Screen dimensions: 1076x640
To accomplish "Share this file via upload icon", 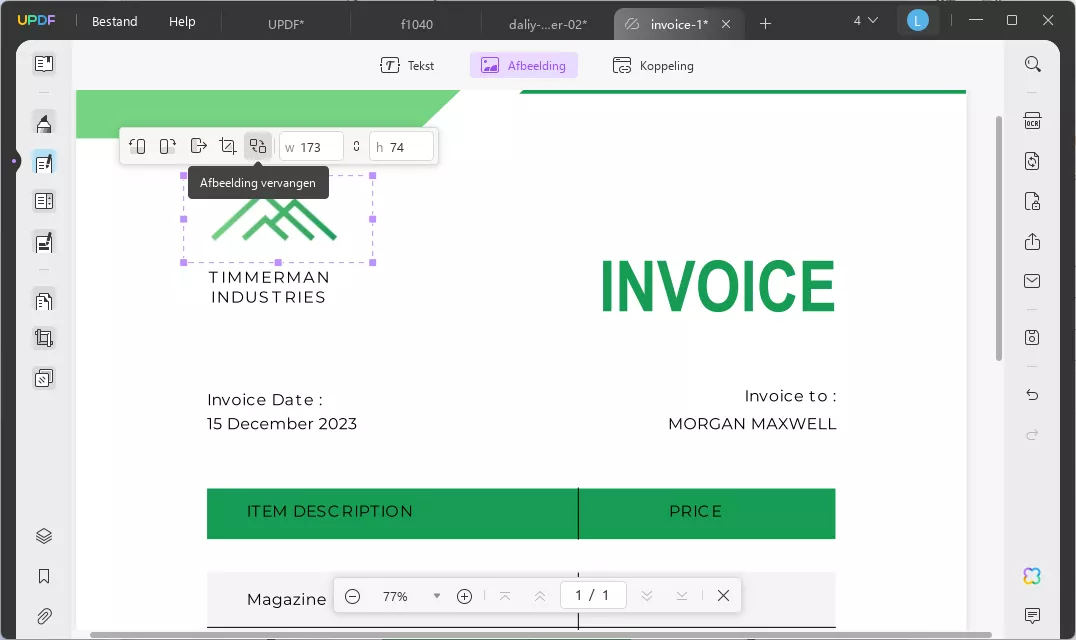I will pos(1033,241).
